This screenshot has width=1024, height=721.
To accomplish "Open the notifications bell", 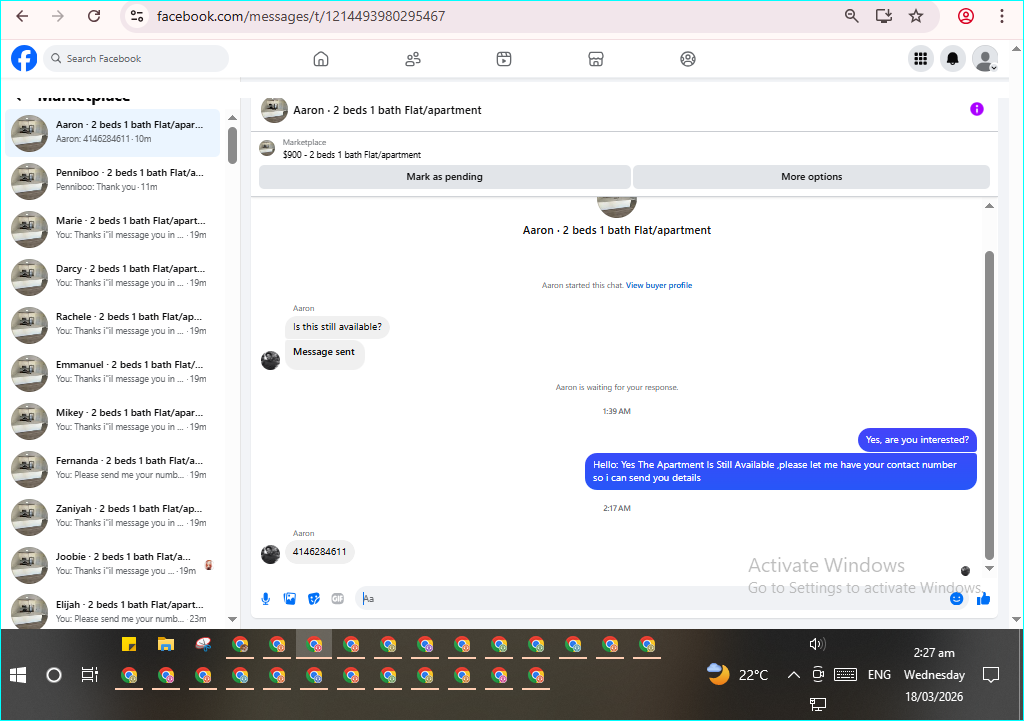I will click(x=953, y=59).
